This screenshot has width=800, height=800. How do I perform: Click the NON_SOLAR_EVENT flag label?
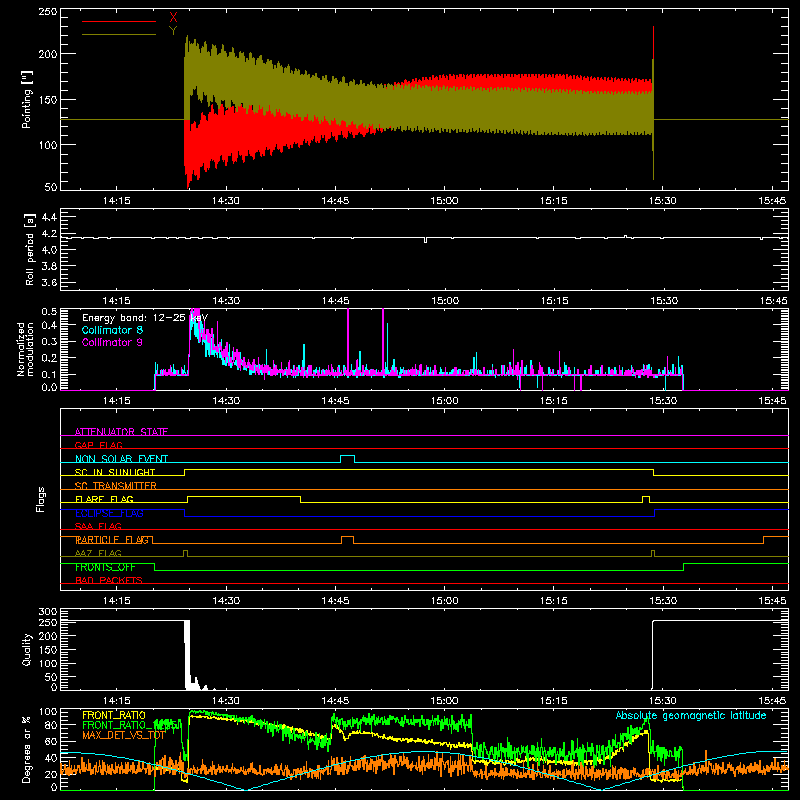click(121, 459)
